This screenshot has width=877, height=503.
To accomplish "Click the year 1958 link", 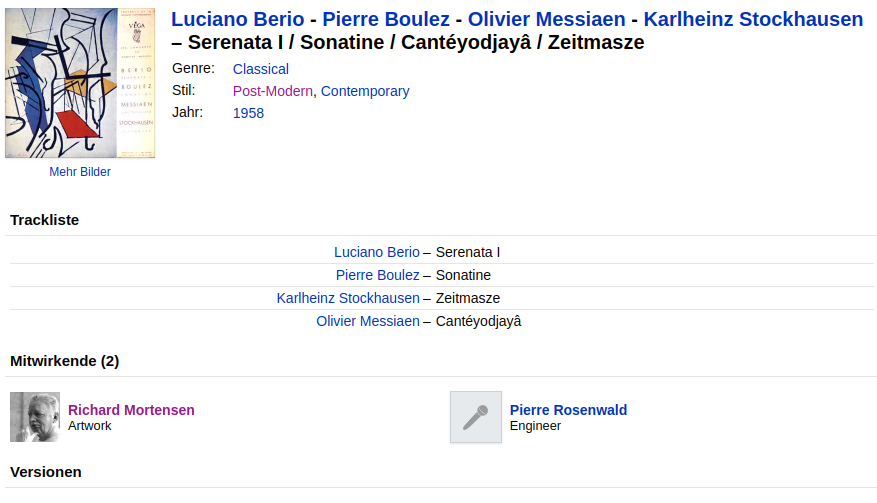I will tap(248, 113).
